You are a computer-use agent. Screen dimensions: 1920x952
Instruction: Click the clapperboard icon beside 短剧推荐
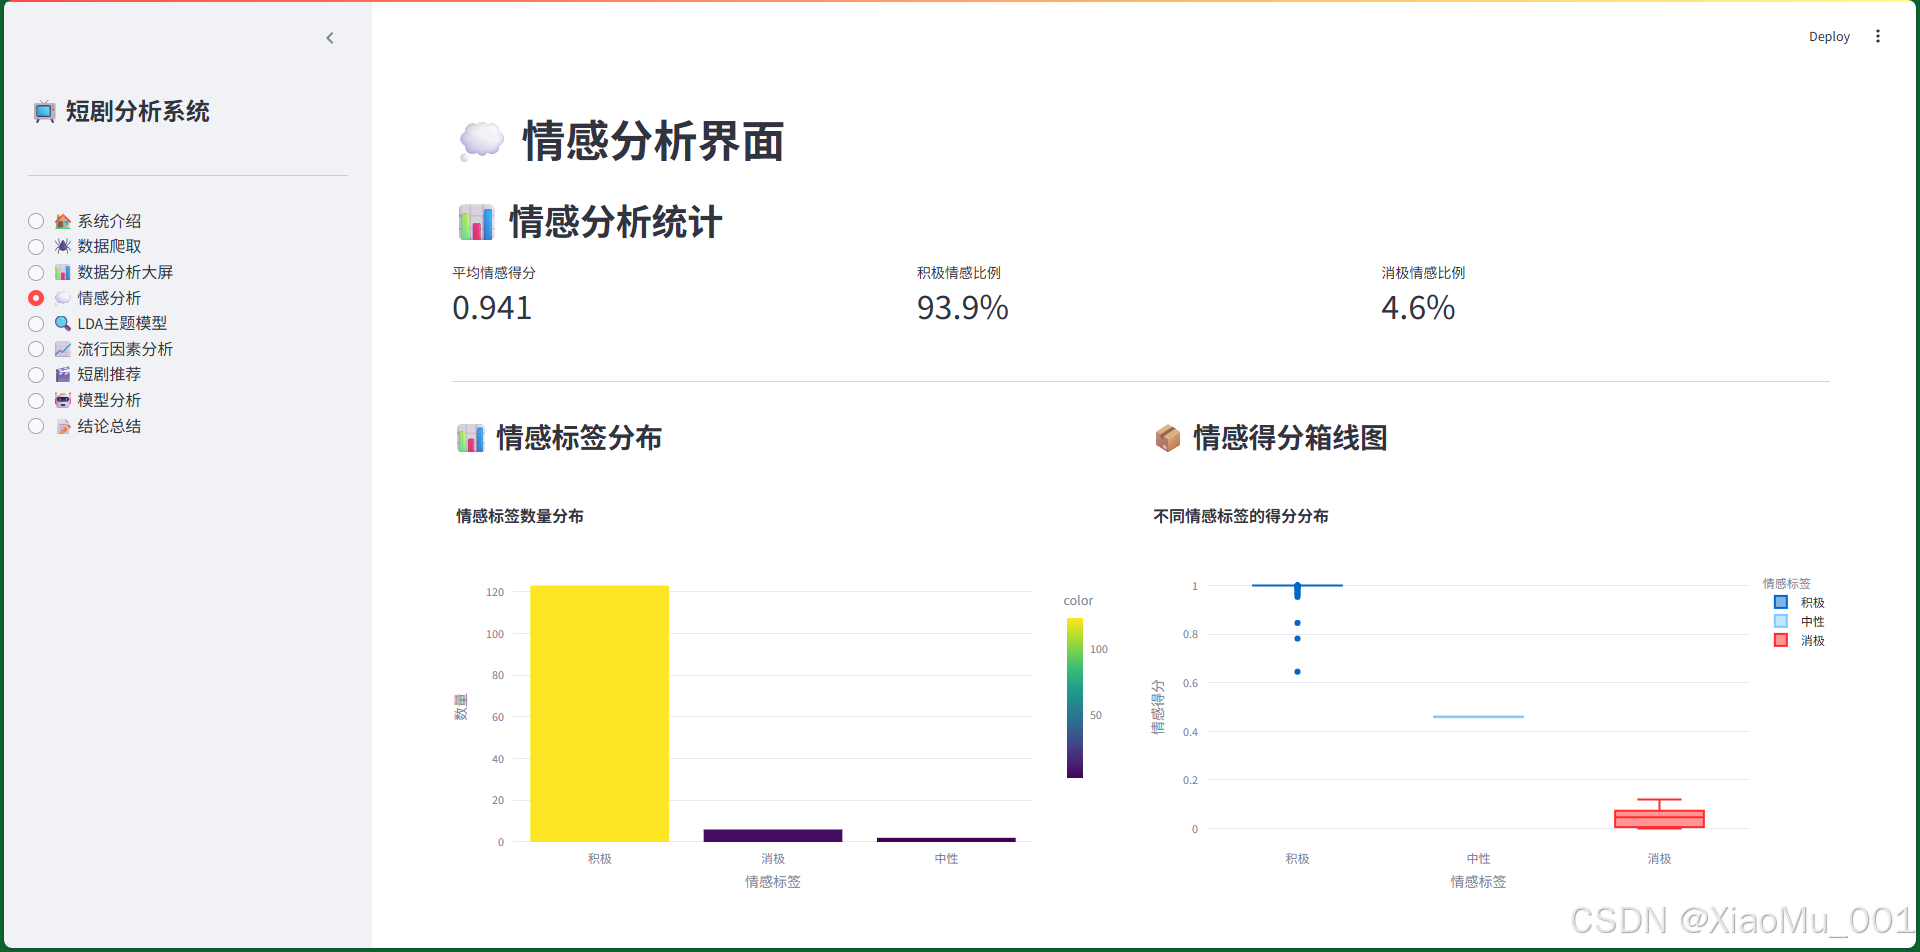pyautogui.click(x=62, y=374)
